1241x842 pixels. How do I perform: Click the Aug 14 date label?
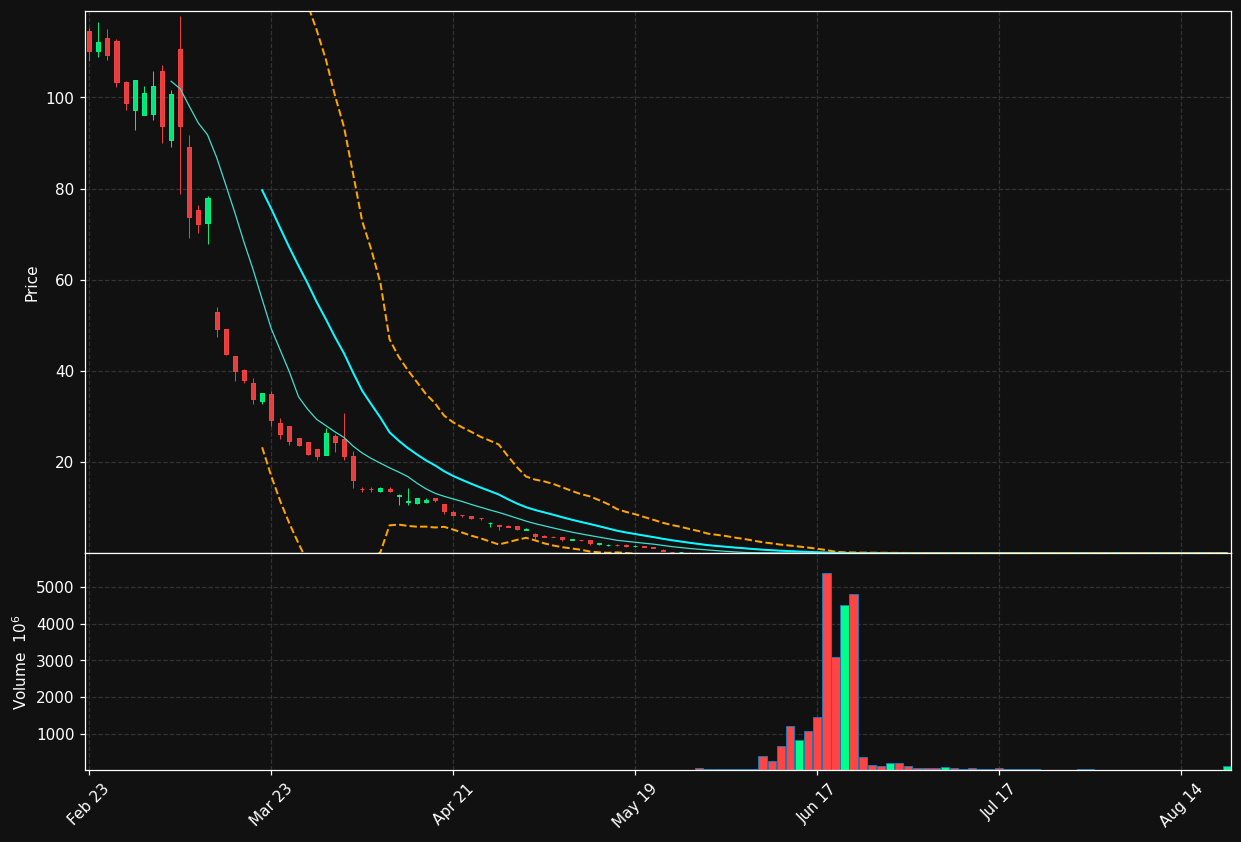pyautogui.click(x=1180, y=804)
